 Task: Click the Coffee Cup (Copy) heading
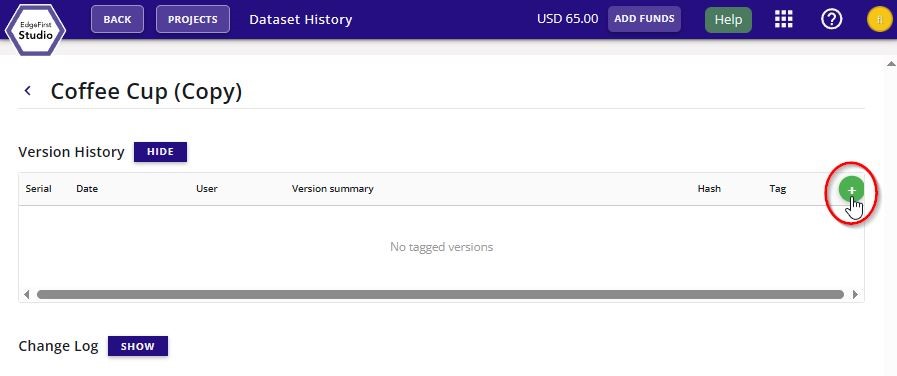point(146,92)
